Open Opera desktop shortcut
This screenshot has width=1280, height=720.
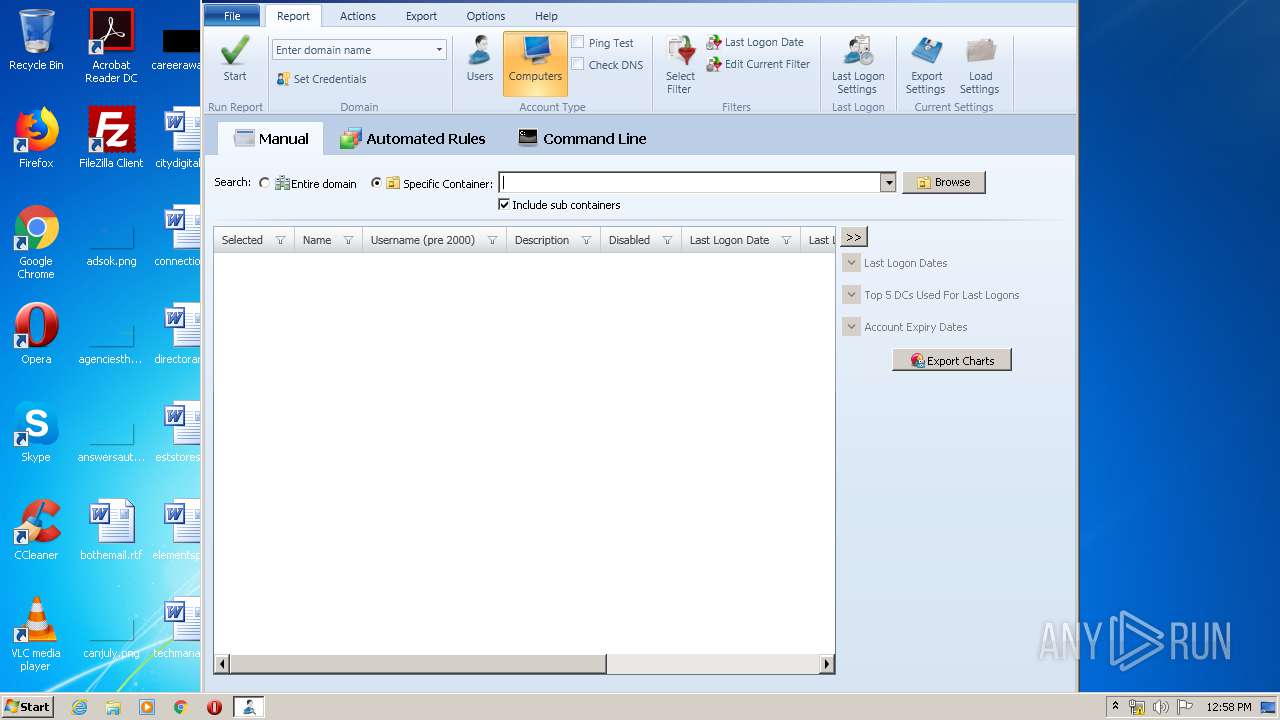[36, 334]
